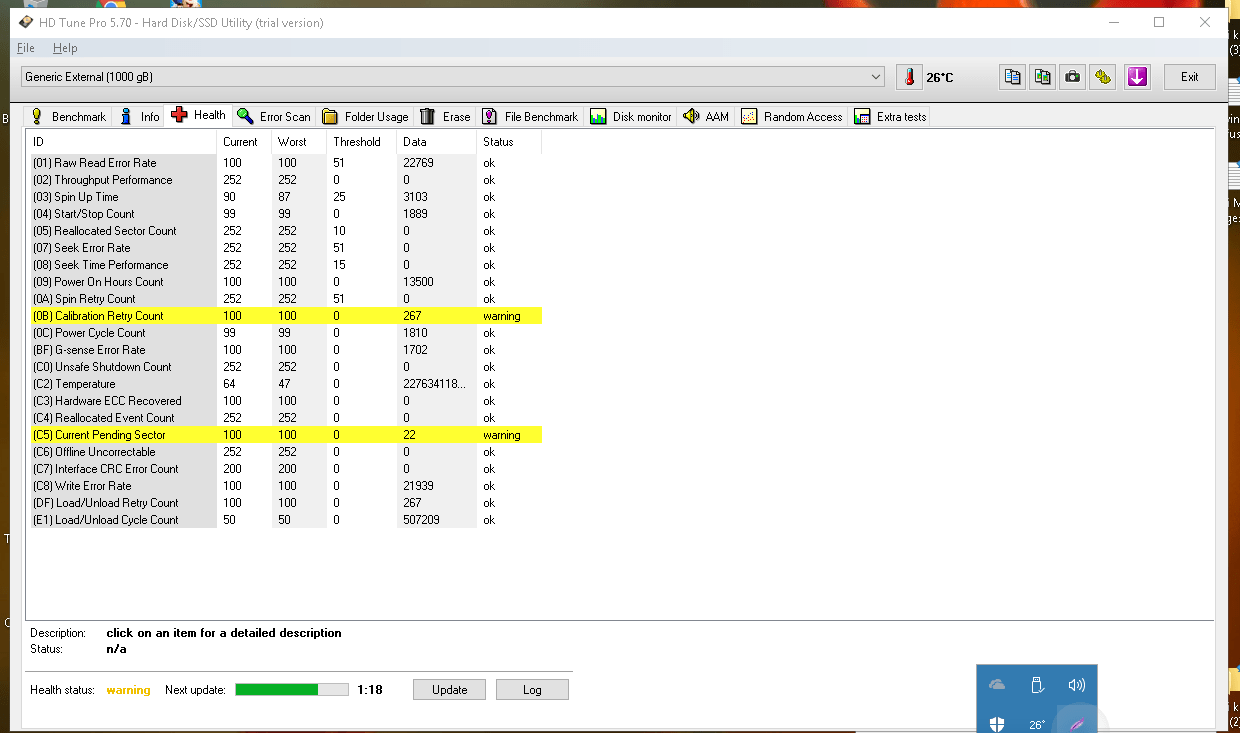This screenshot has width=1240, height=733.
Task: Select the Seek Time Performance row
Action: coord(286,265)
